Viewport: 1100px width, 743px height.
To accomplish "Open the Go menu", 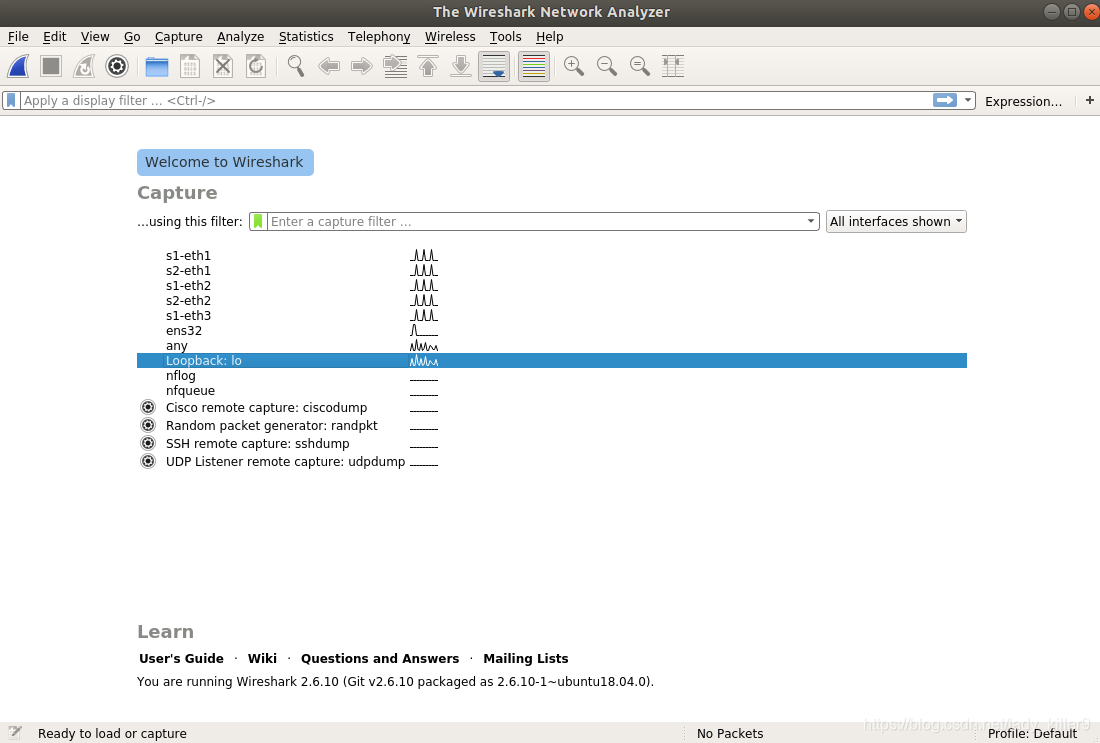I will click(x=132, y=36).
